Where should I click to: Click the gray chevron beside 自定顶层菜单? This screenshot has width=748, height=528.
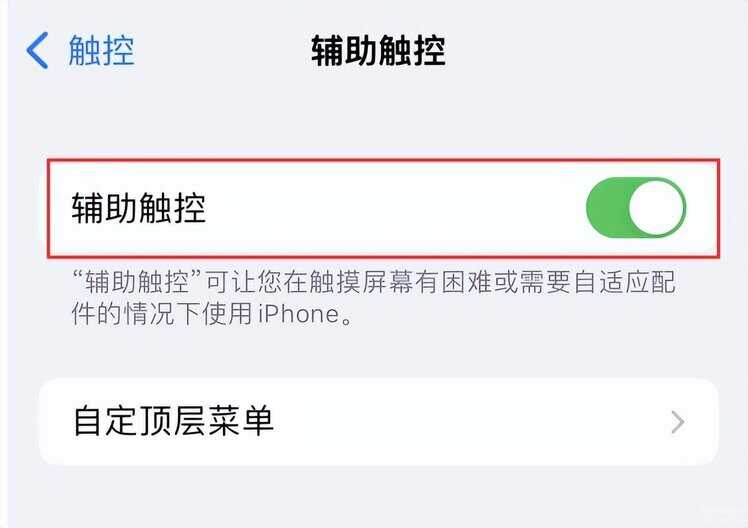pos(677,422)
